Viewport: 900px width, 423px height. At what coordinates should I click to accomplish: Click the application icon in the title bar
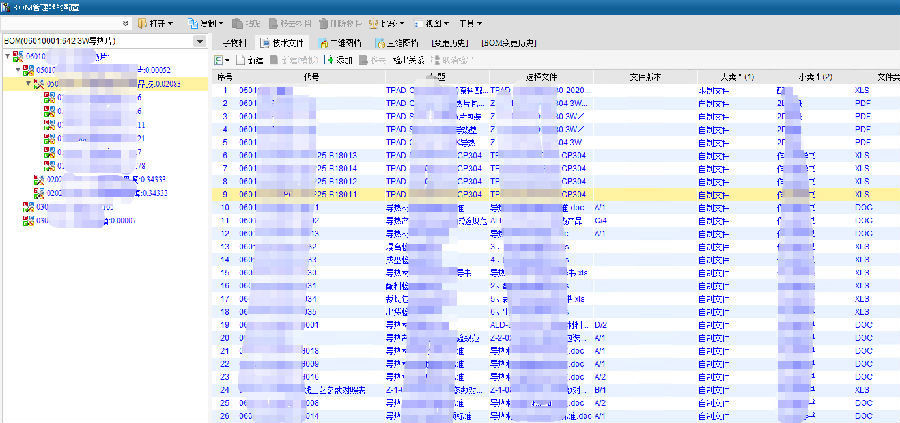click(7, 5)
